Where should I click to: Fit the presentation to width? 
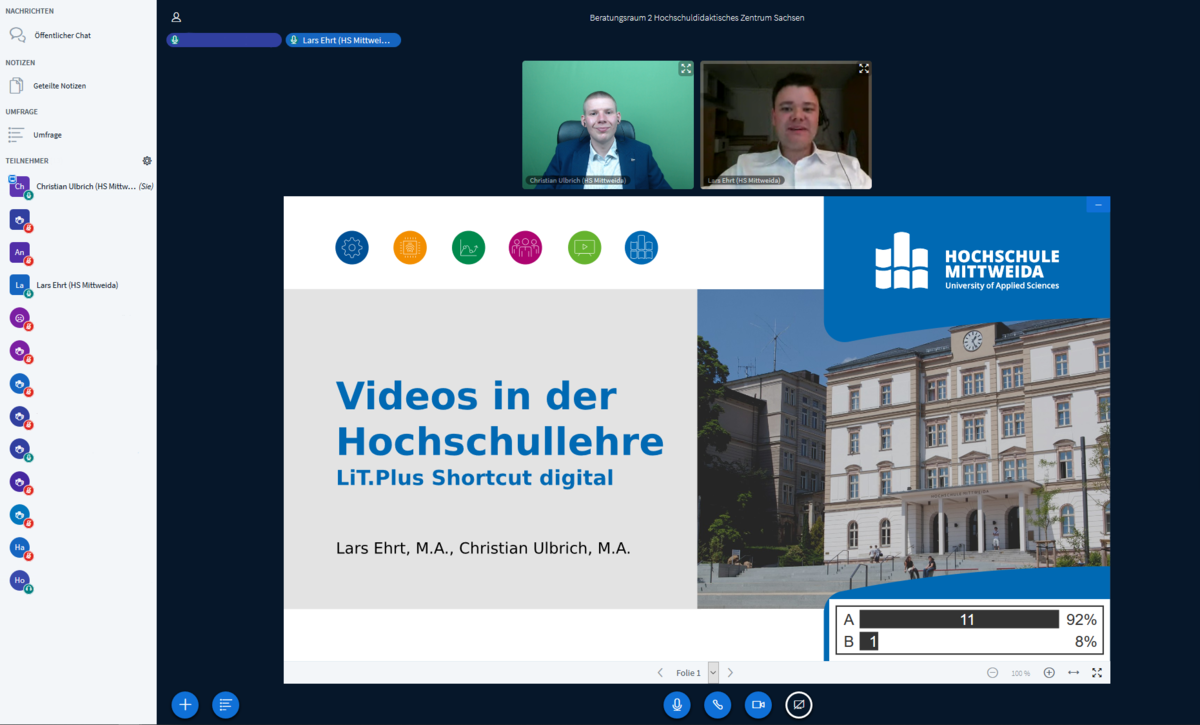coord(1073,673)
